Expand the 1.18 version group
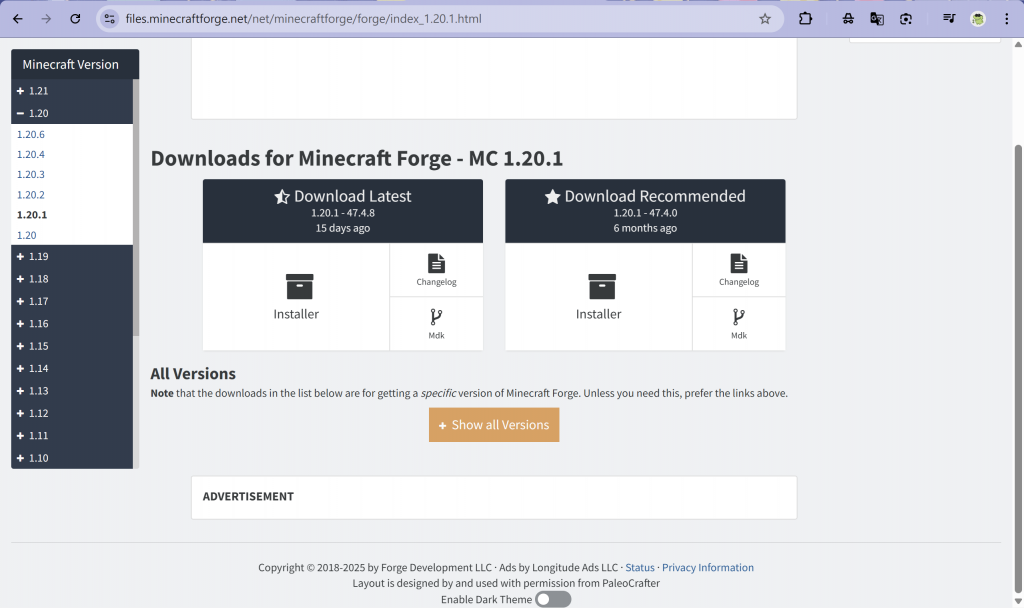 [72, 279]
